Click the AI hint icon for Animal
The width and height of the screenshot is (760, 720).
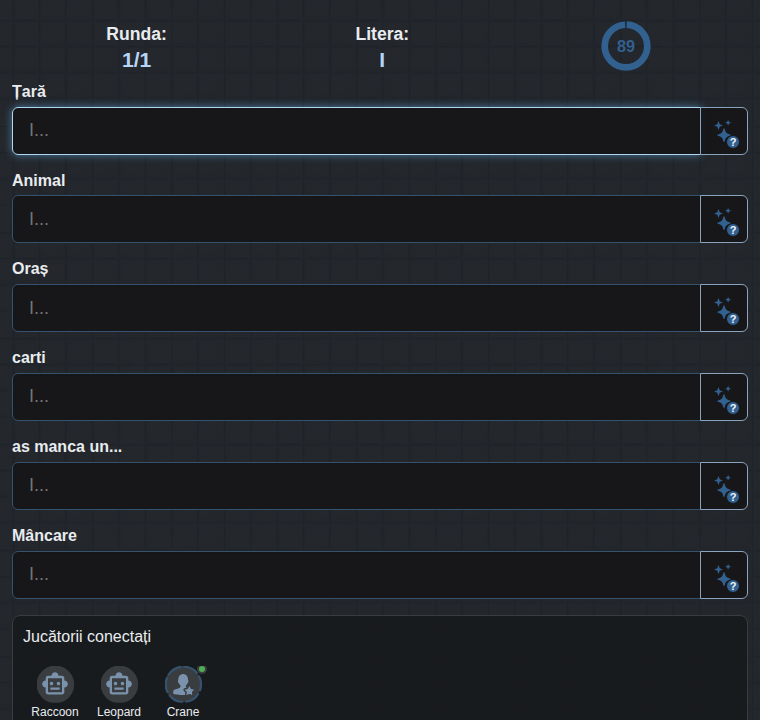pyautogui.click(x=724, y=219)
